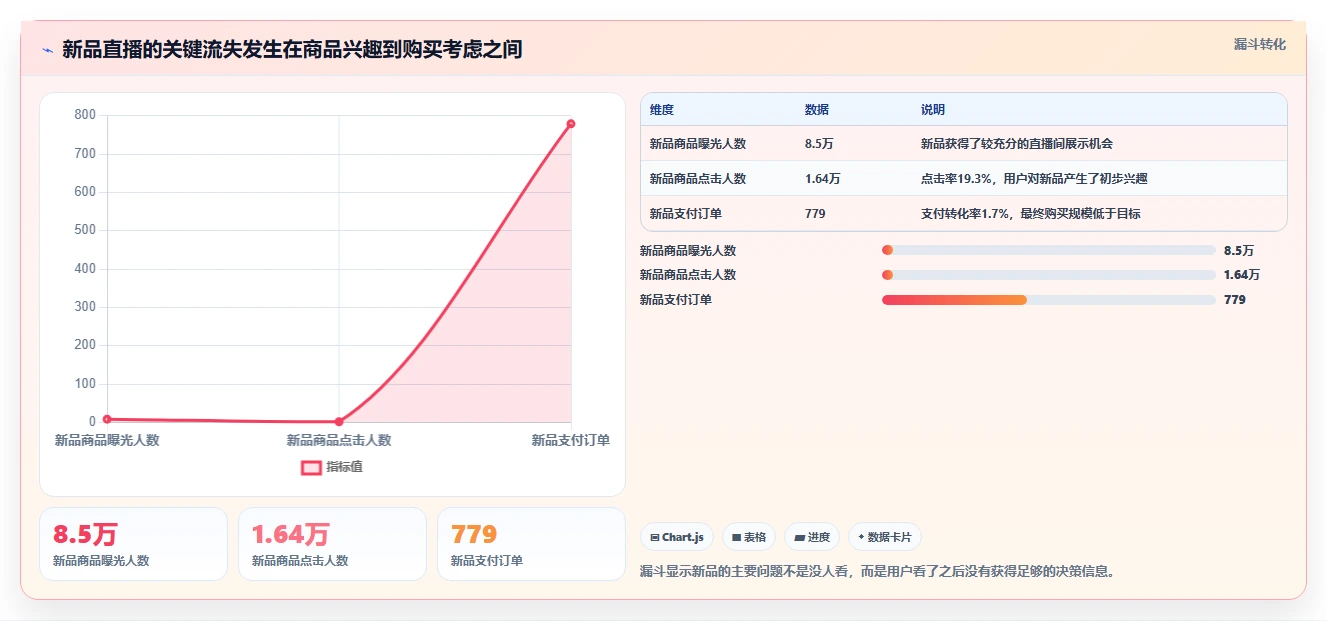This screenshot has height=621, width=1327.
Task: Open the 779 payment orders data card
Action: (x=531, y=544)
